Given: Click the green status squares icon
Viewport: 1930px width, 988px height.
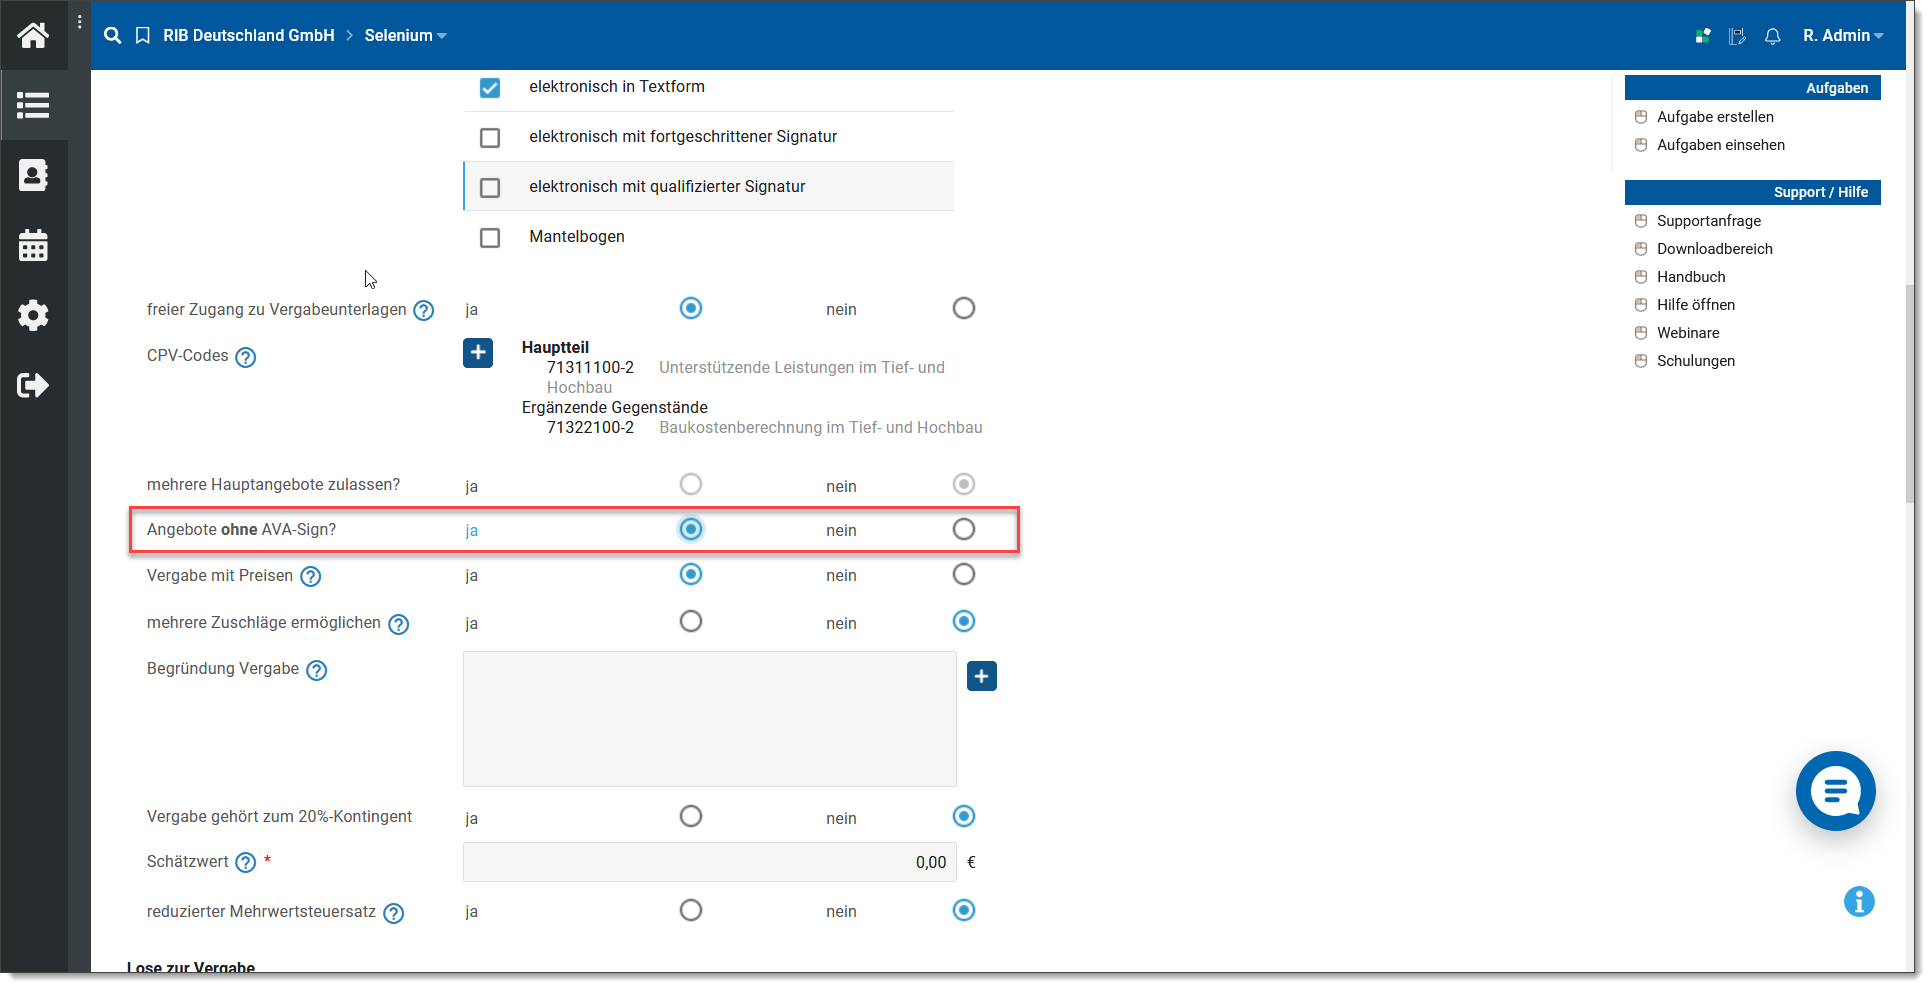Looking at the screenshot, I should click(x=1703, y=36).
